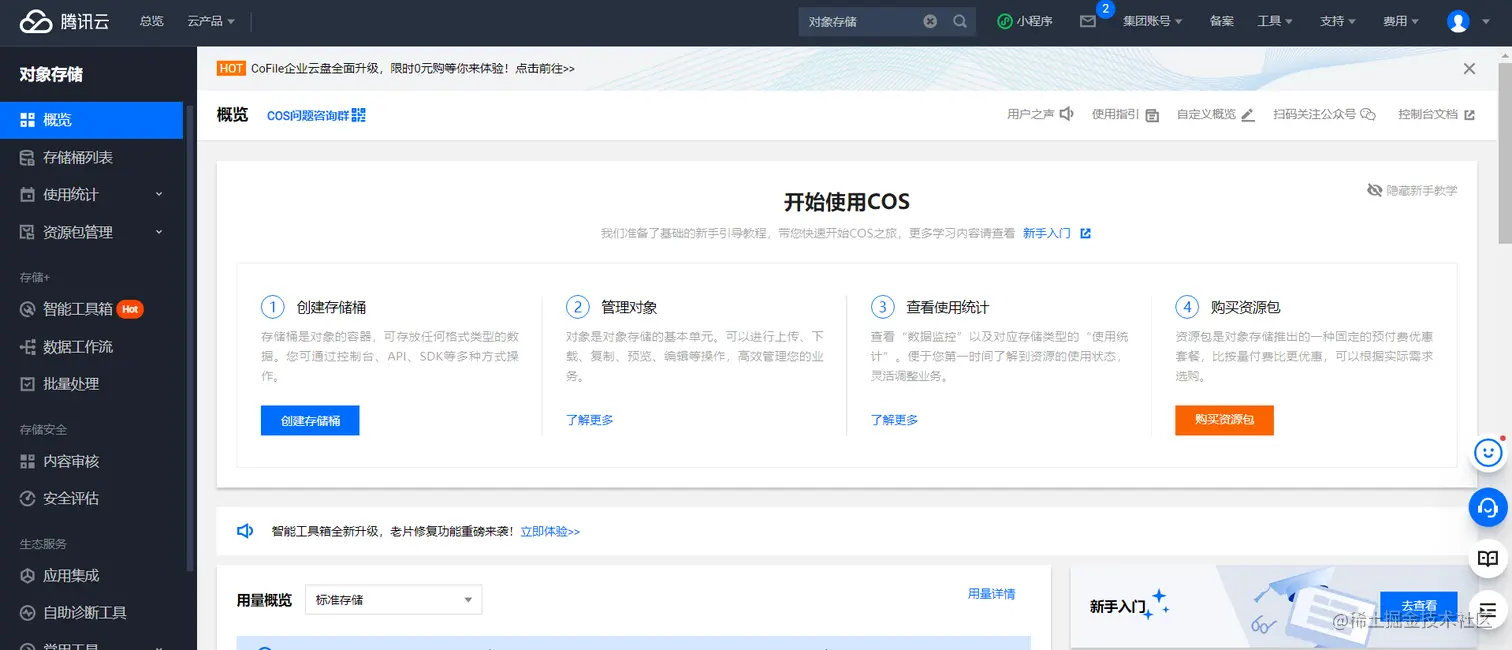Open the 集团账号 dropdown
Image resolution: width=1512 pixels, height=650 pixels.
tap(1152, 21)
